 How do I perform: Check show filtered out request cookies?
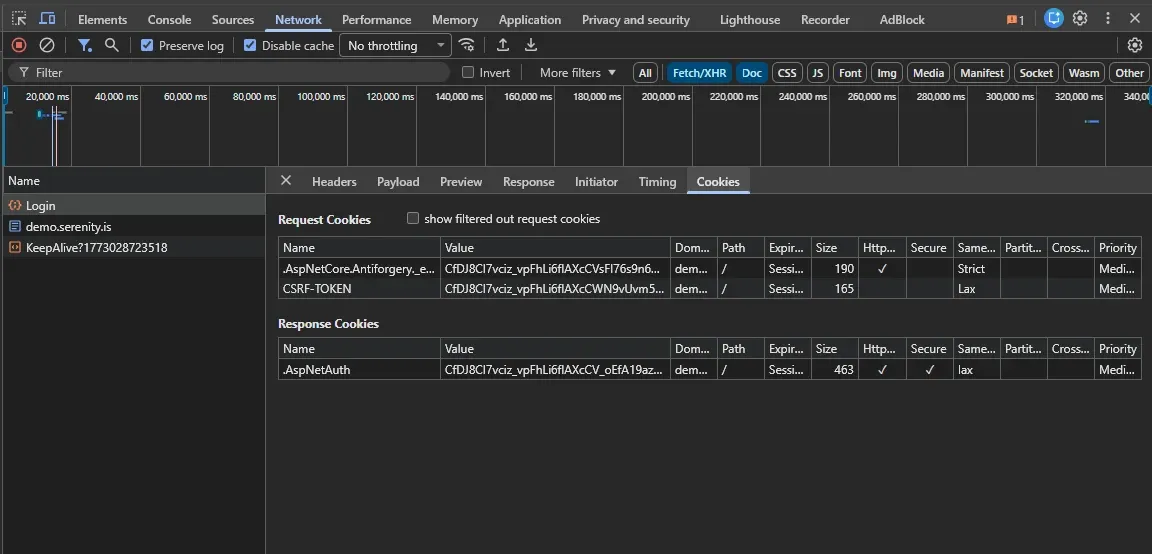coord(413,218)
